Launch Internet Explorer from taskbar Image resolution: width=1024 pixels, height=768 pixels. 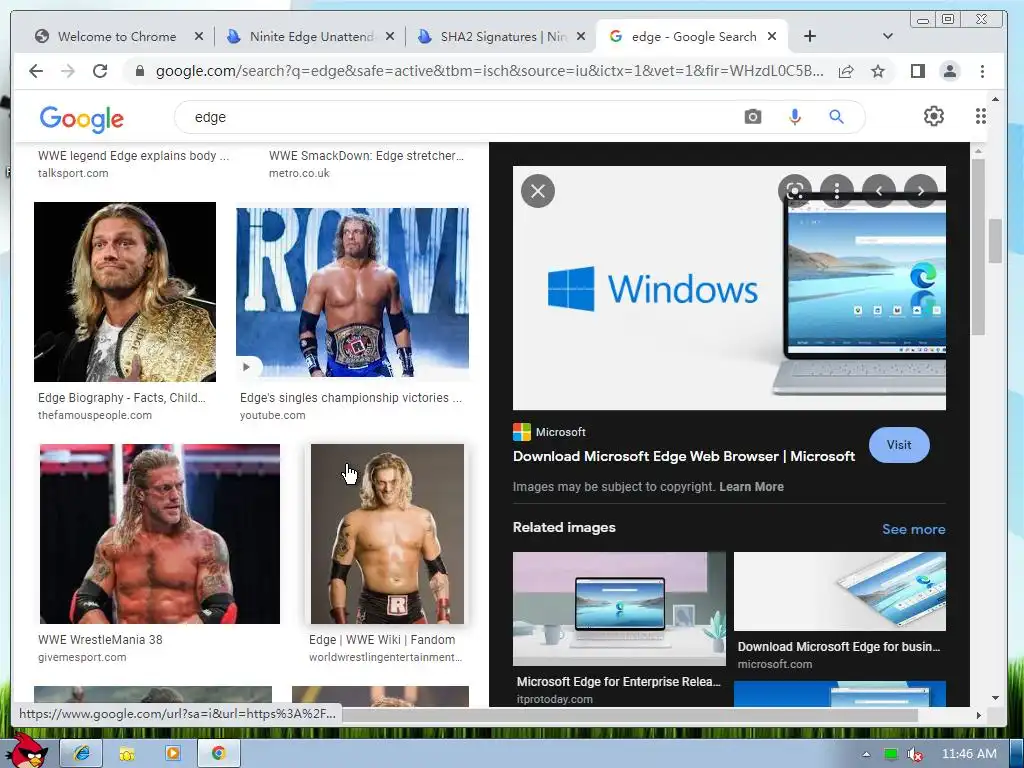point(81,754)
